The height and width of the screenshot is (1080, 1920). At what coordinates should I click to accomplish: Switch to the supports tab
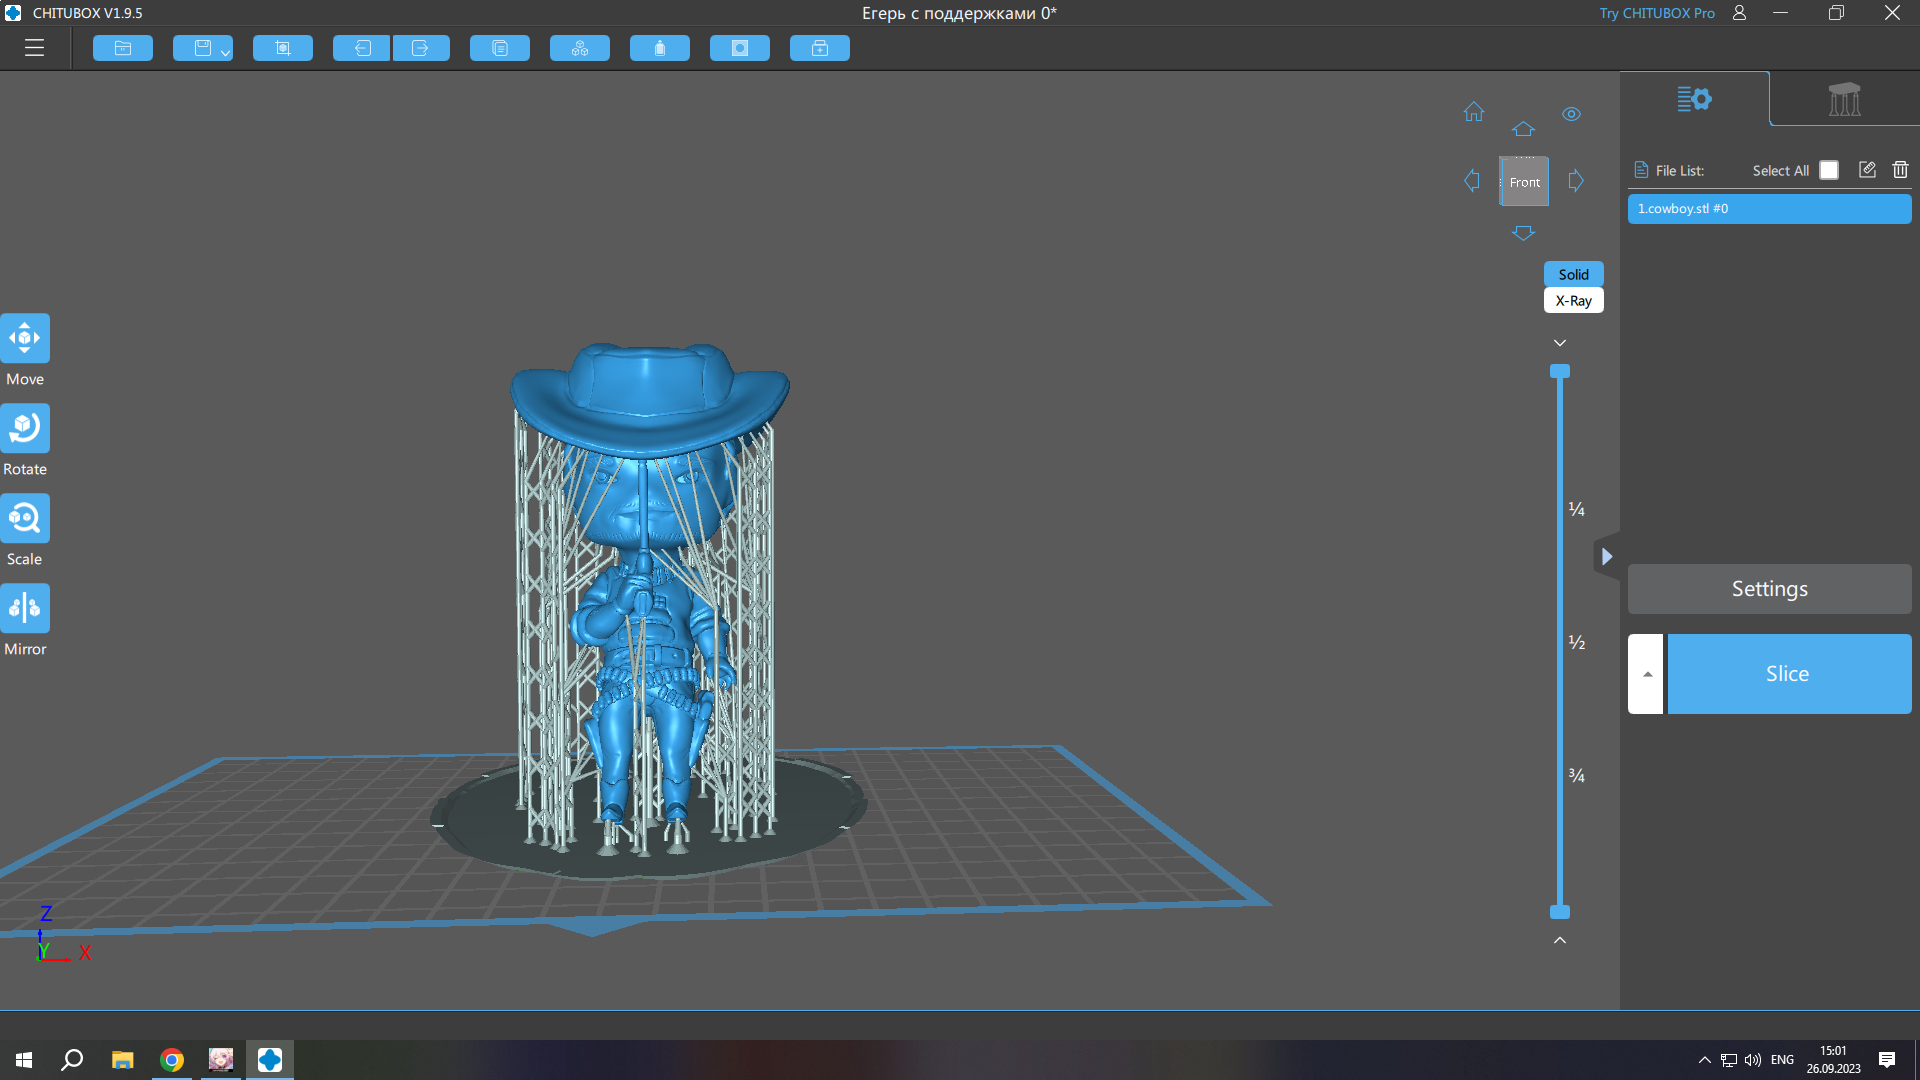click(x=1844, y=99)
